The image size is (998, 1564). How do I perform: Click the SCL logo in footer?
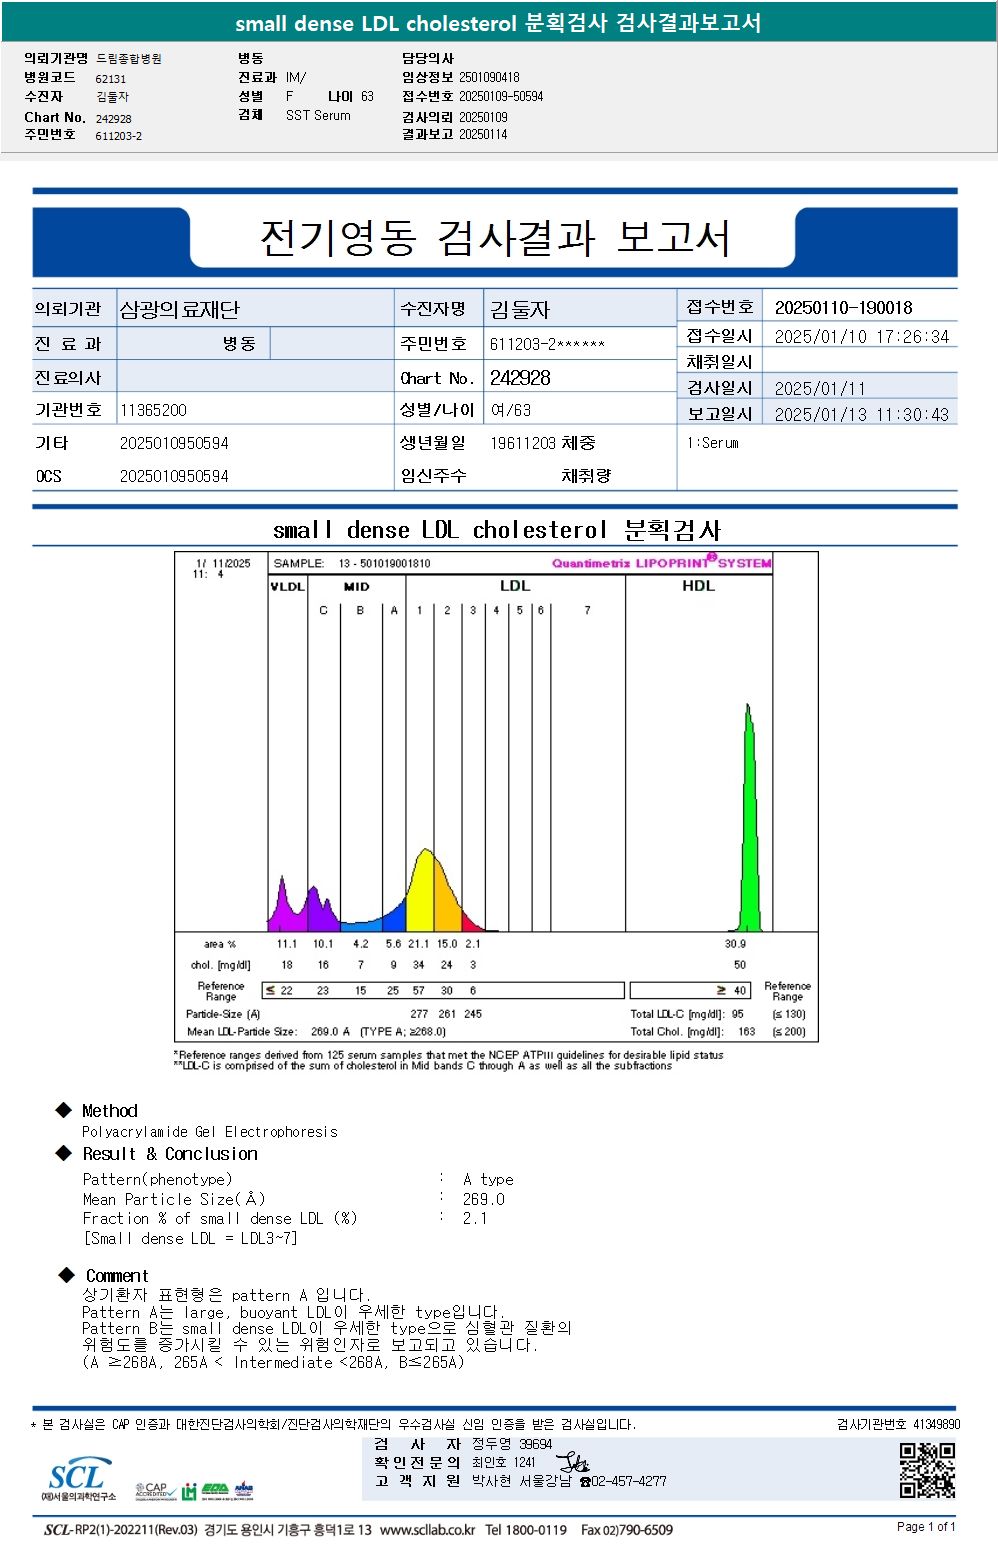point(78,1479)
